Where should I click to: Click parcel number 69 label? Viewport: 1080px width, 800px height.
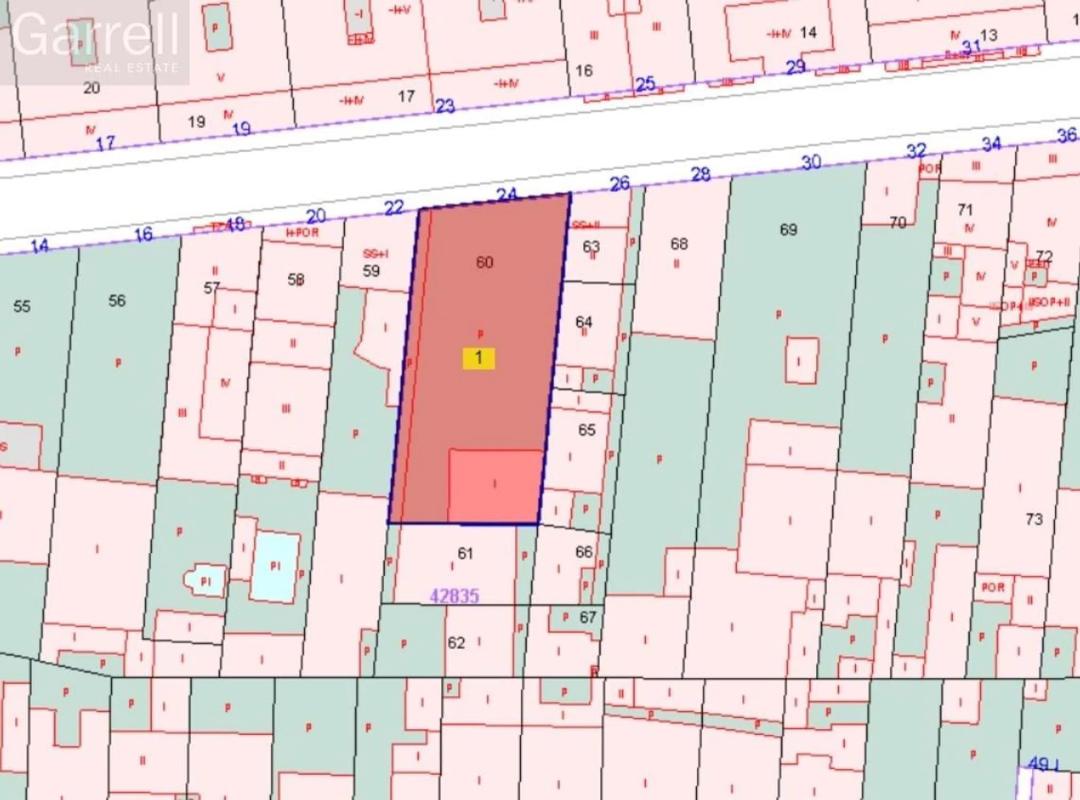tap(788, 230)
